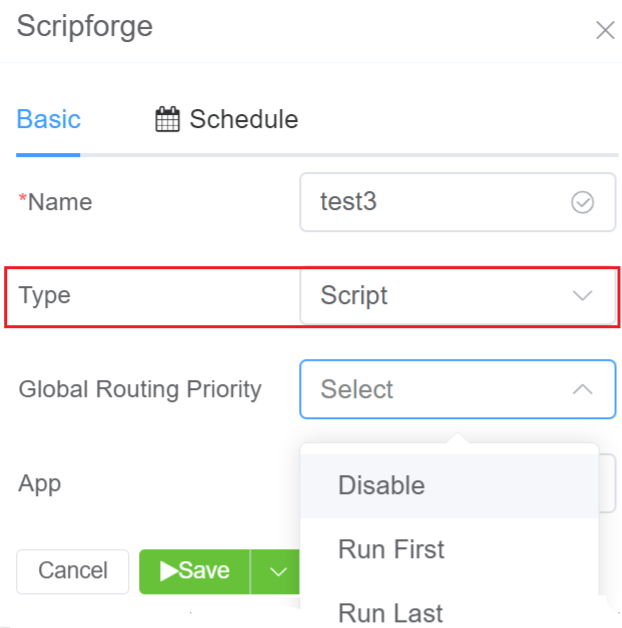The height and width of the screenshot is (628, 622).
Task: Open the Type dropdown showing Script
Action: pyautogui.click(x=440, y=296)
